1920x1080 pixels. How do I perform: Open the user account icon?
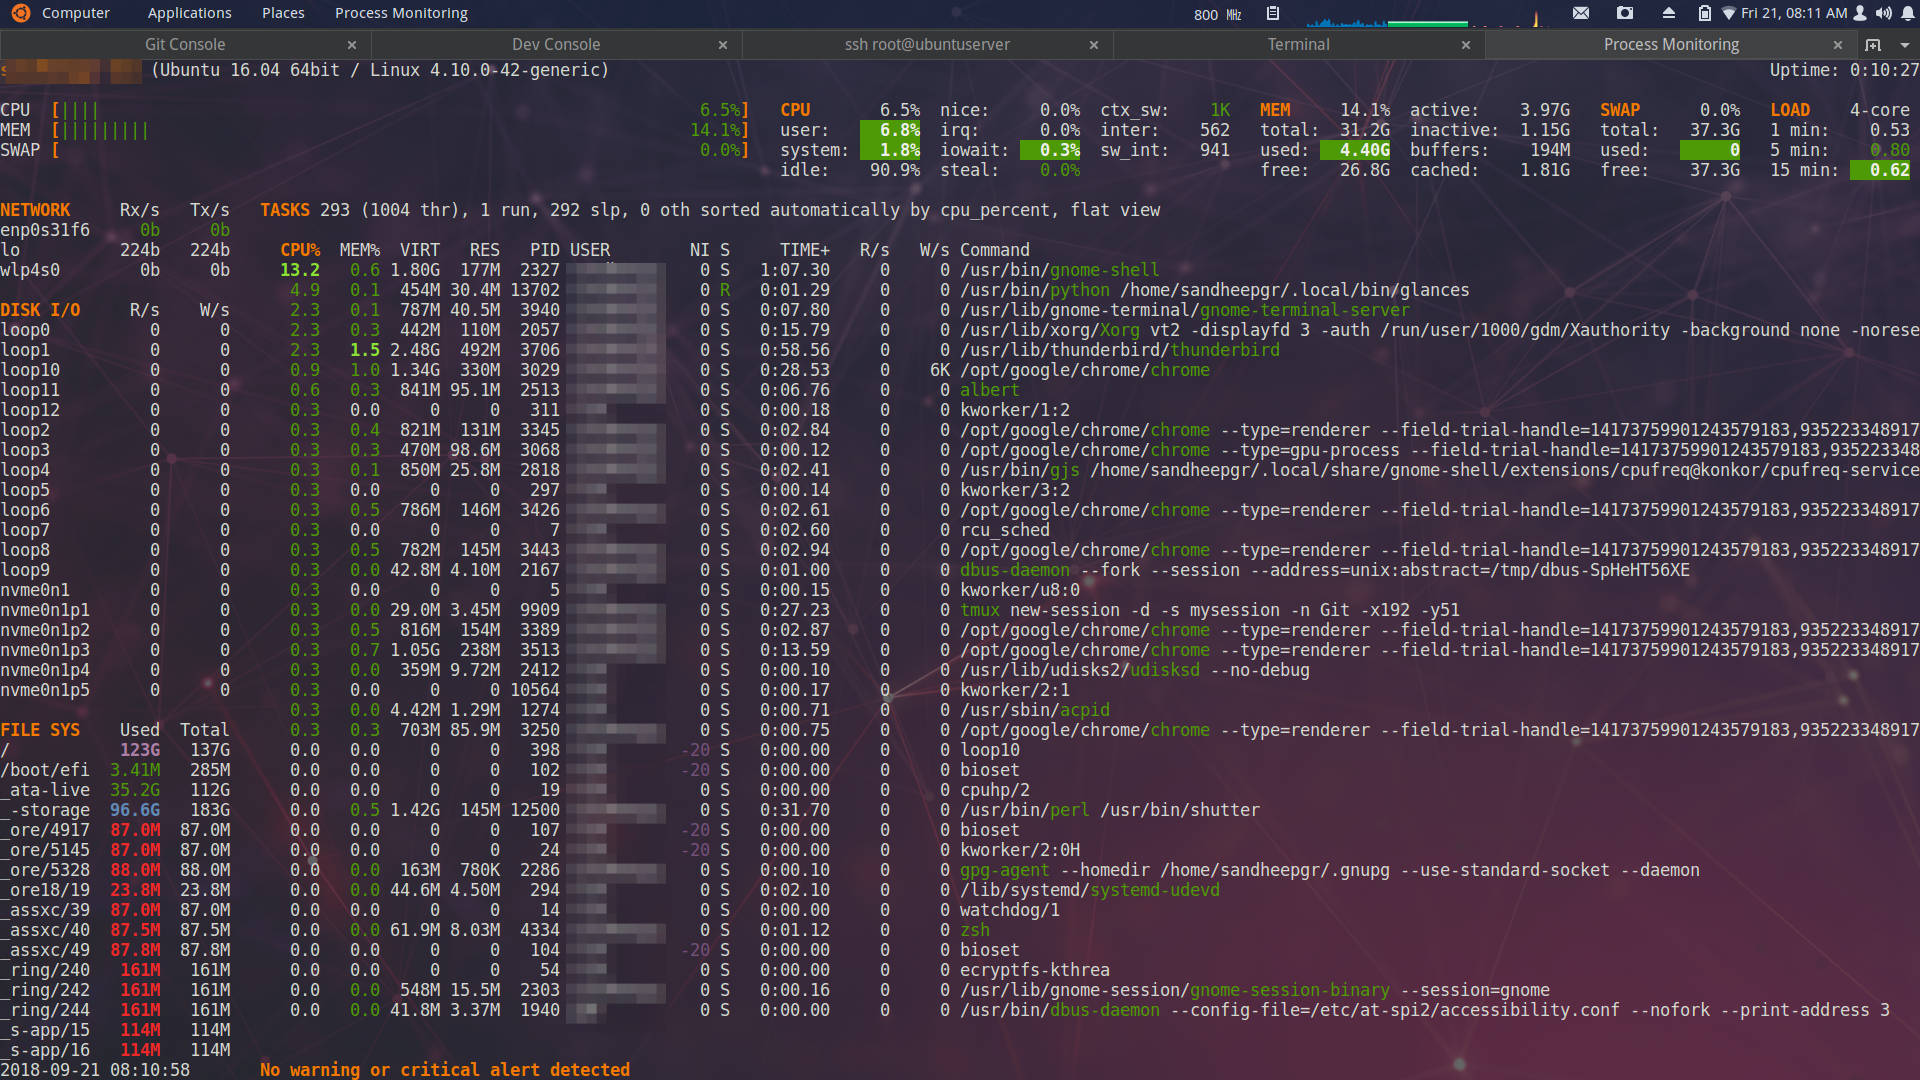click(x=1860, y=13)
